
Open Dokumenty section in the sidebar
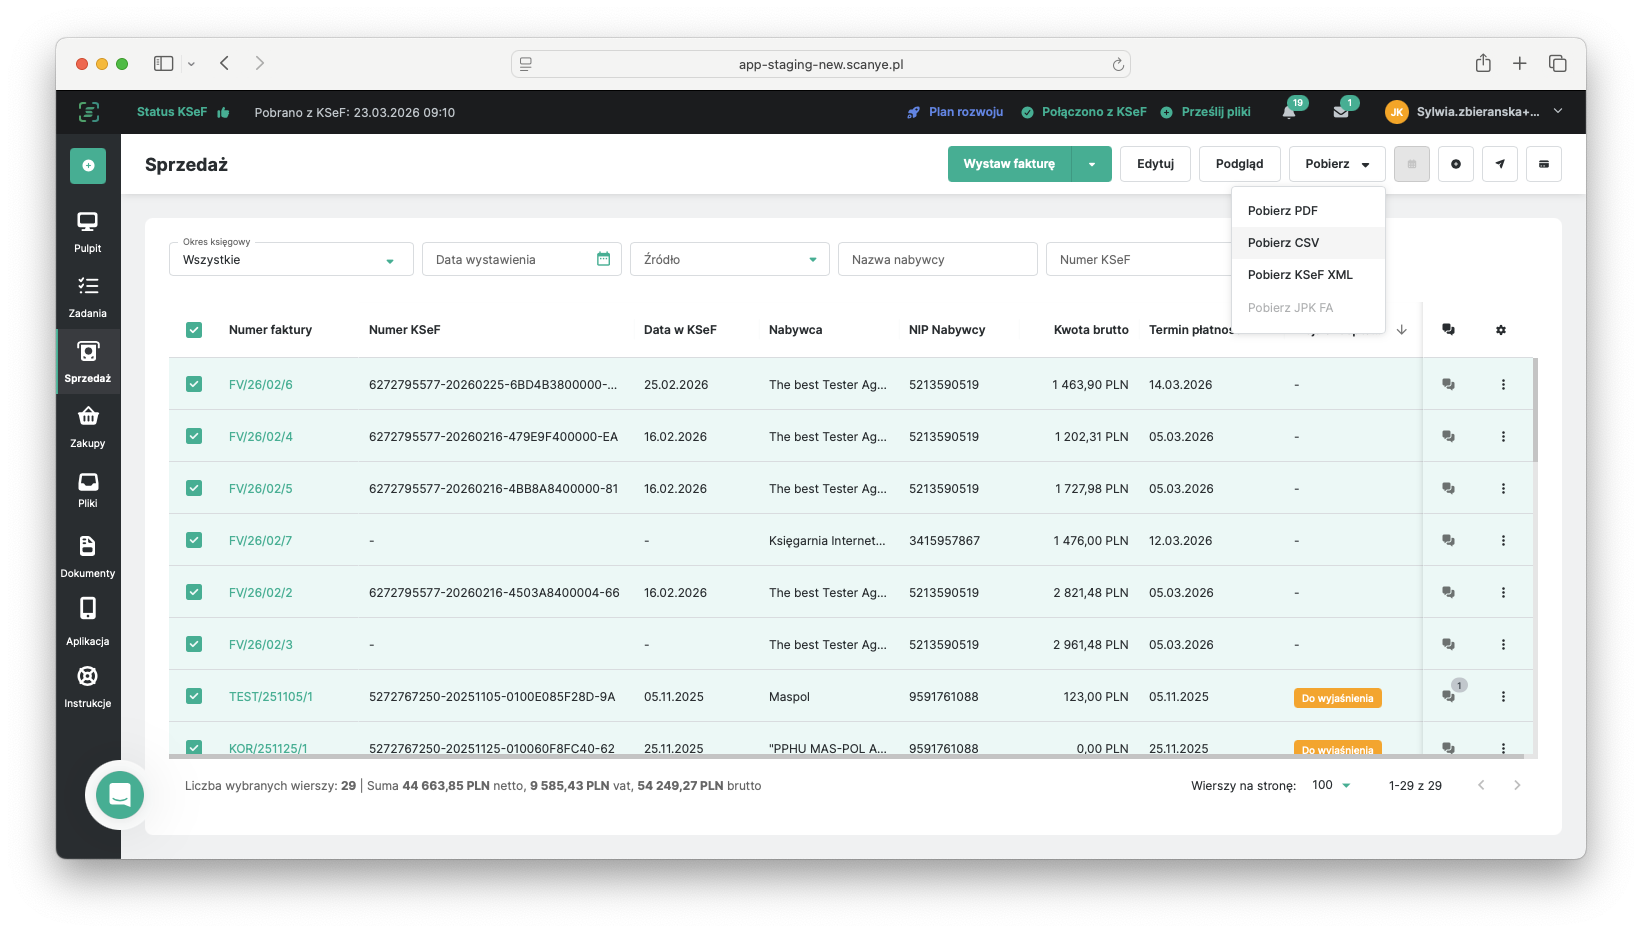[88, 556]
